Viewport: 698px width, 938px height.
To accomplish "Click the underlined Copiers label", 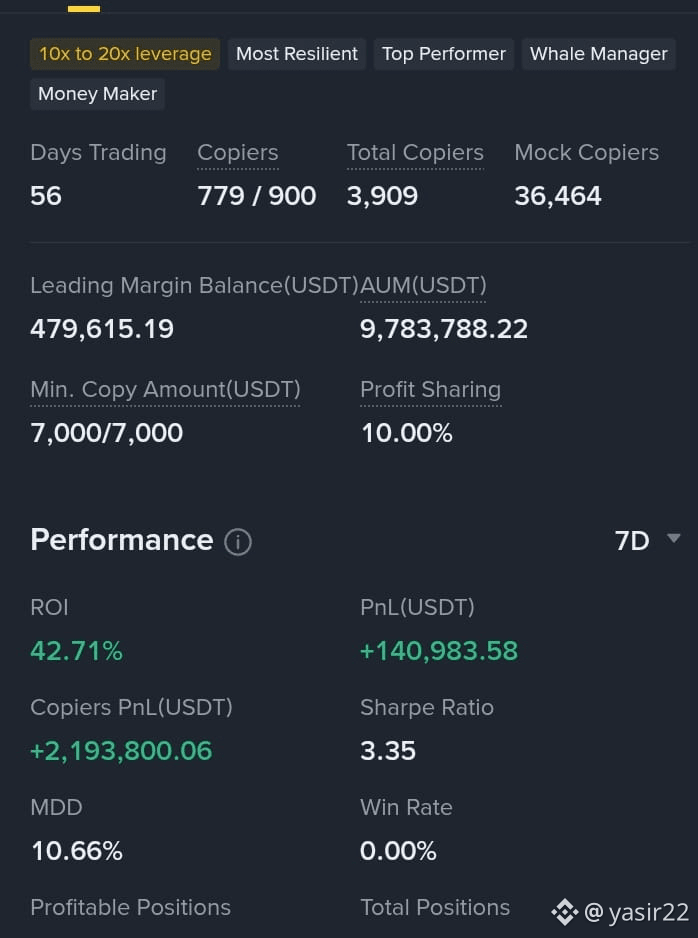I will pyautogui.click(x=237, y=153).
